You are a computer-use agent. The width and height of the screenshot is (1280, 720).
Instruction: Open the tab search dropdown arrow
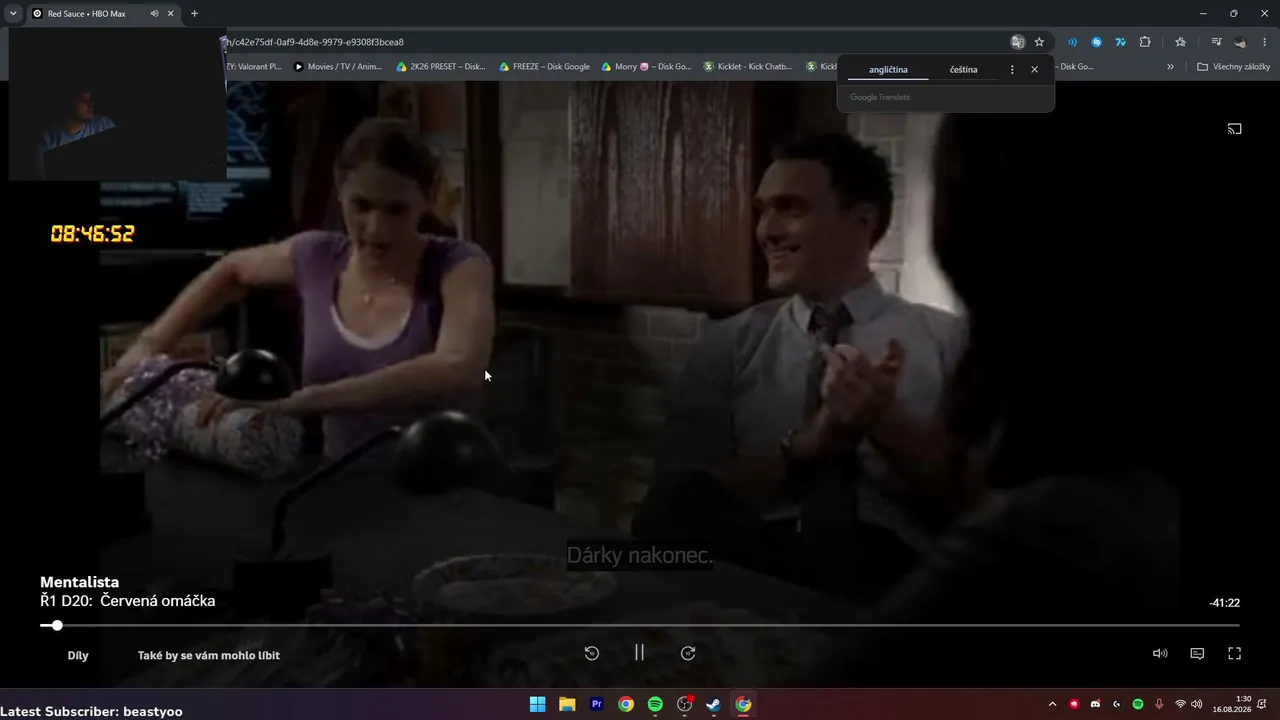coord(13,14)
